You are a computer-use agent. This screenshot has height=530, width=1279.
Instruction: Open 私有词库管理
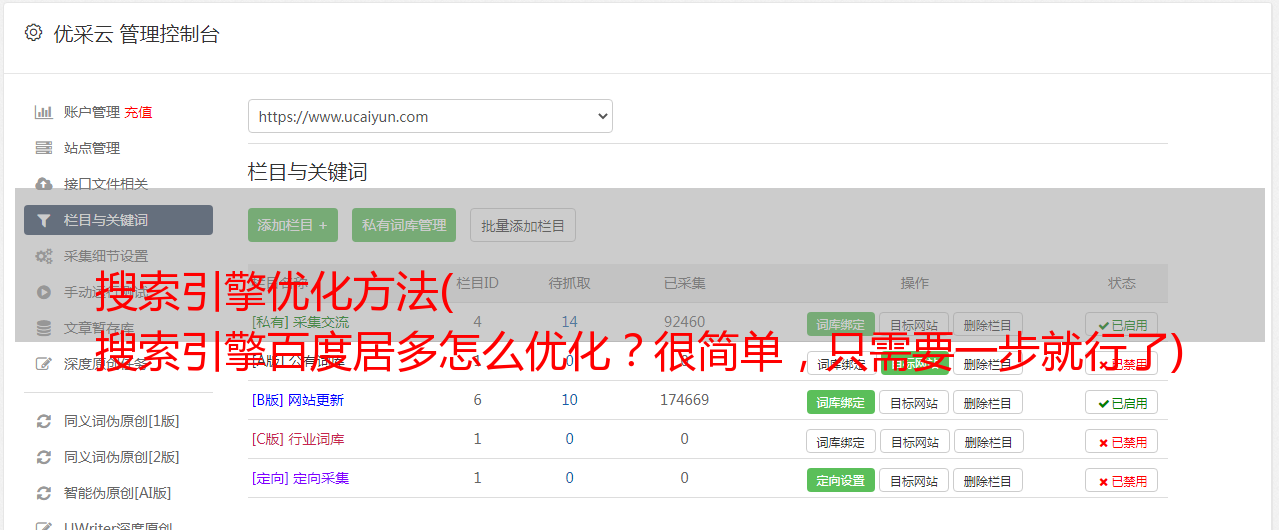tap(404, 225)
